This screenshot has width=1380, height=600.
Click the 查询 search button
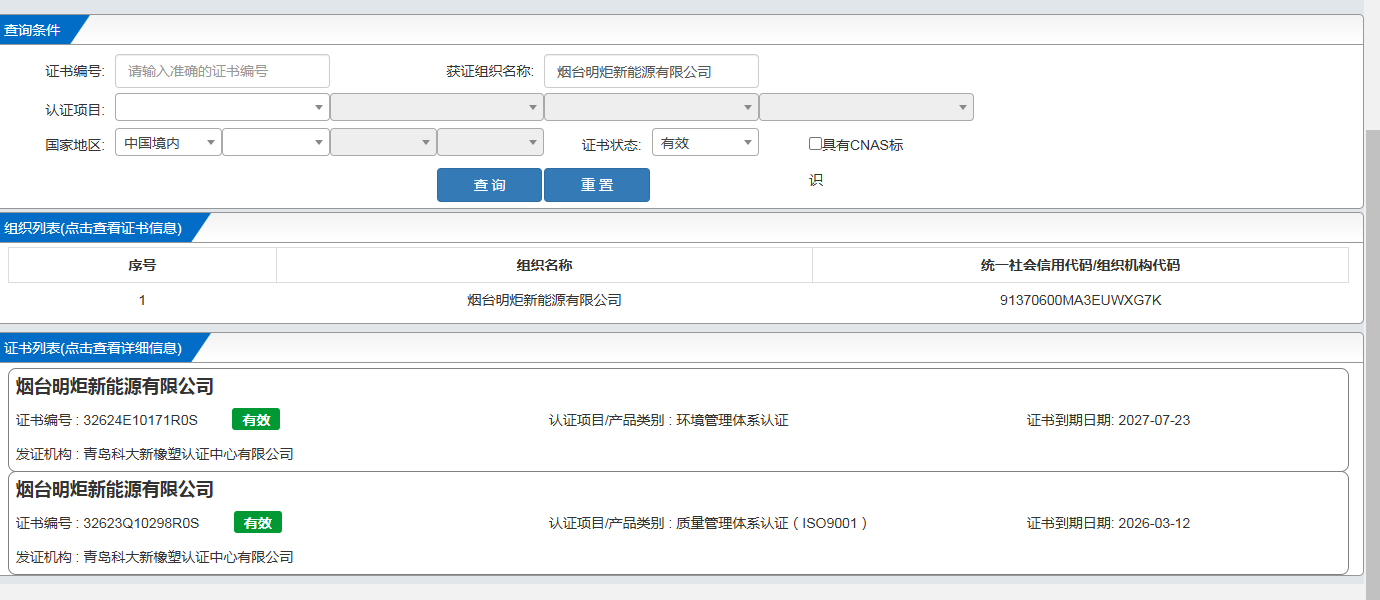click(489, 185)
